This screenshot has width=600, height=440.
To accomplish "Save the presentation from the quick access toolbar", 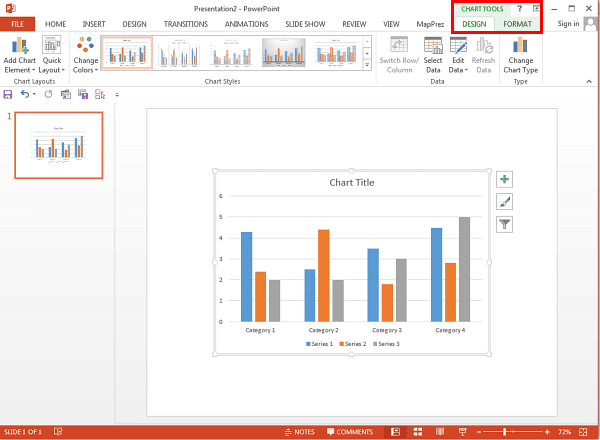I will click(x=8, y=94).
